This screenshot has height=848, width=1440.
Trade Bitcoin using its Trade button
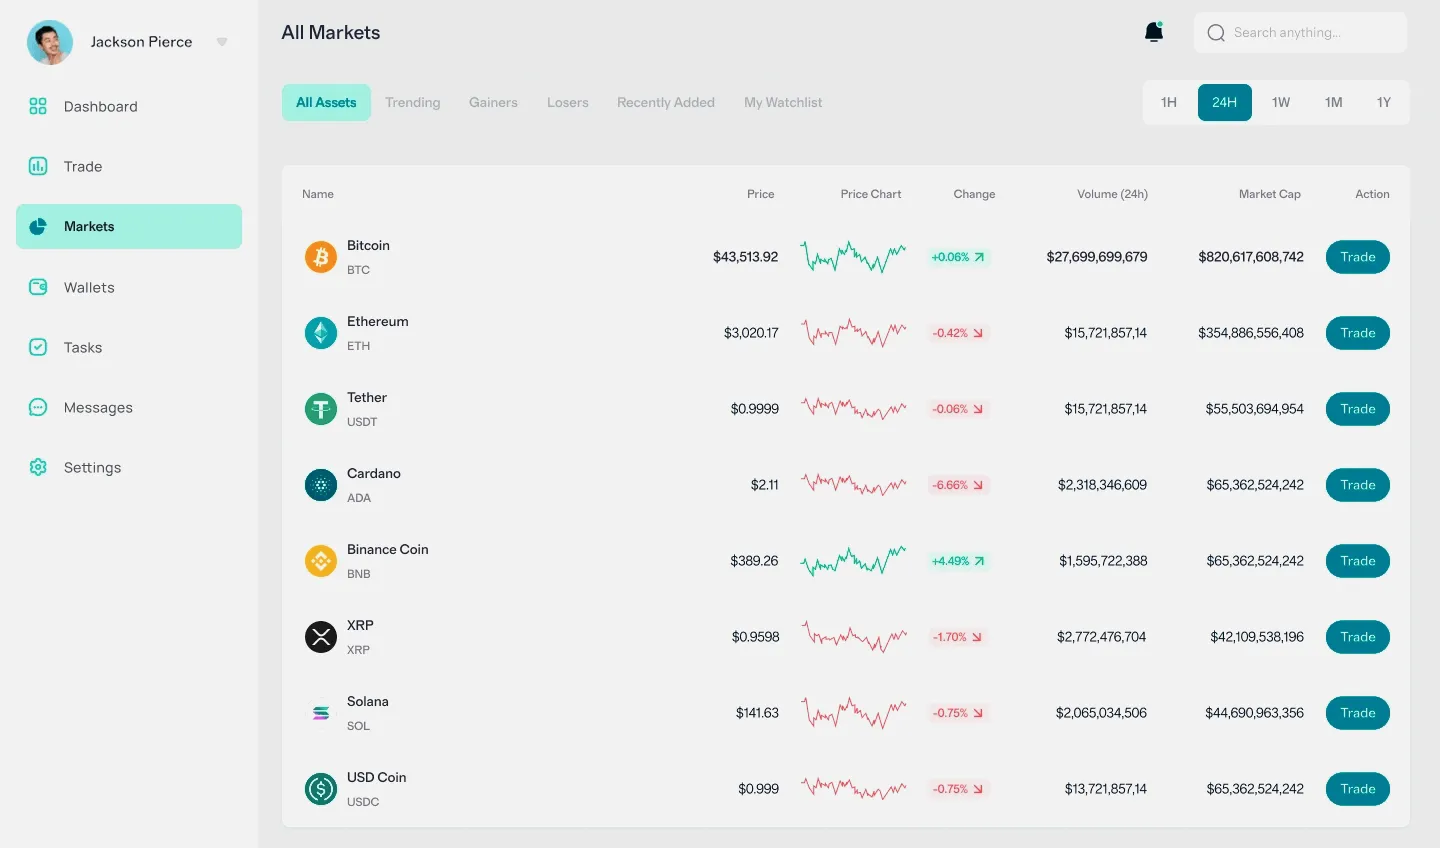pyautogui.click(x=1358, y=257)
